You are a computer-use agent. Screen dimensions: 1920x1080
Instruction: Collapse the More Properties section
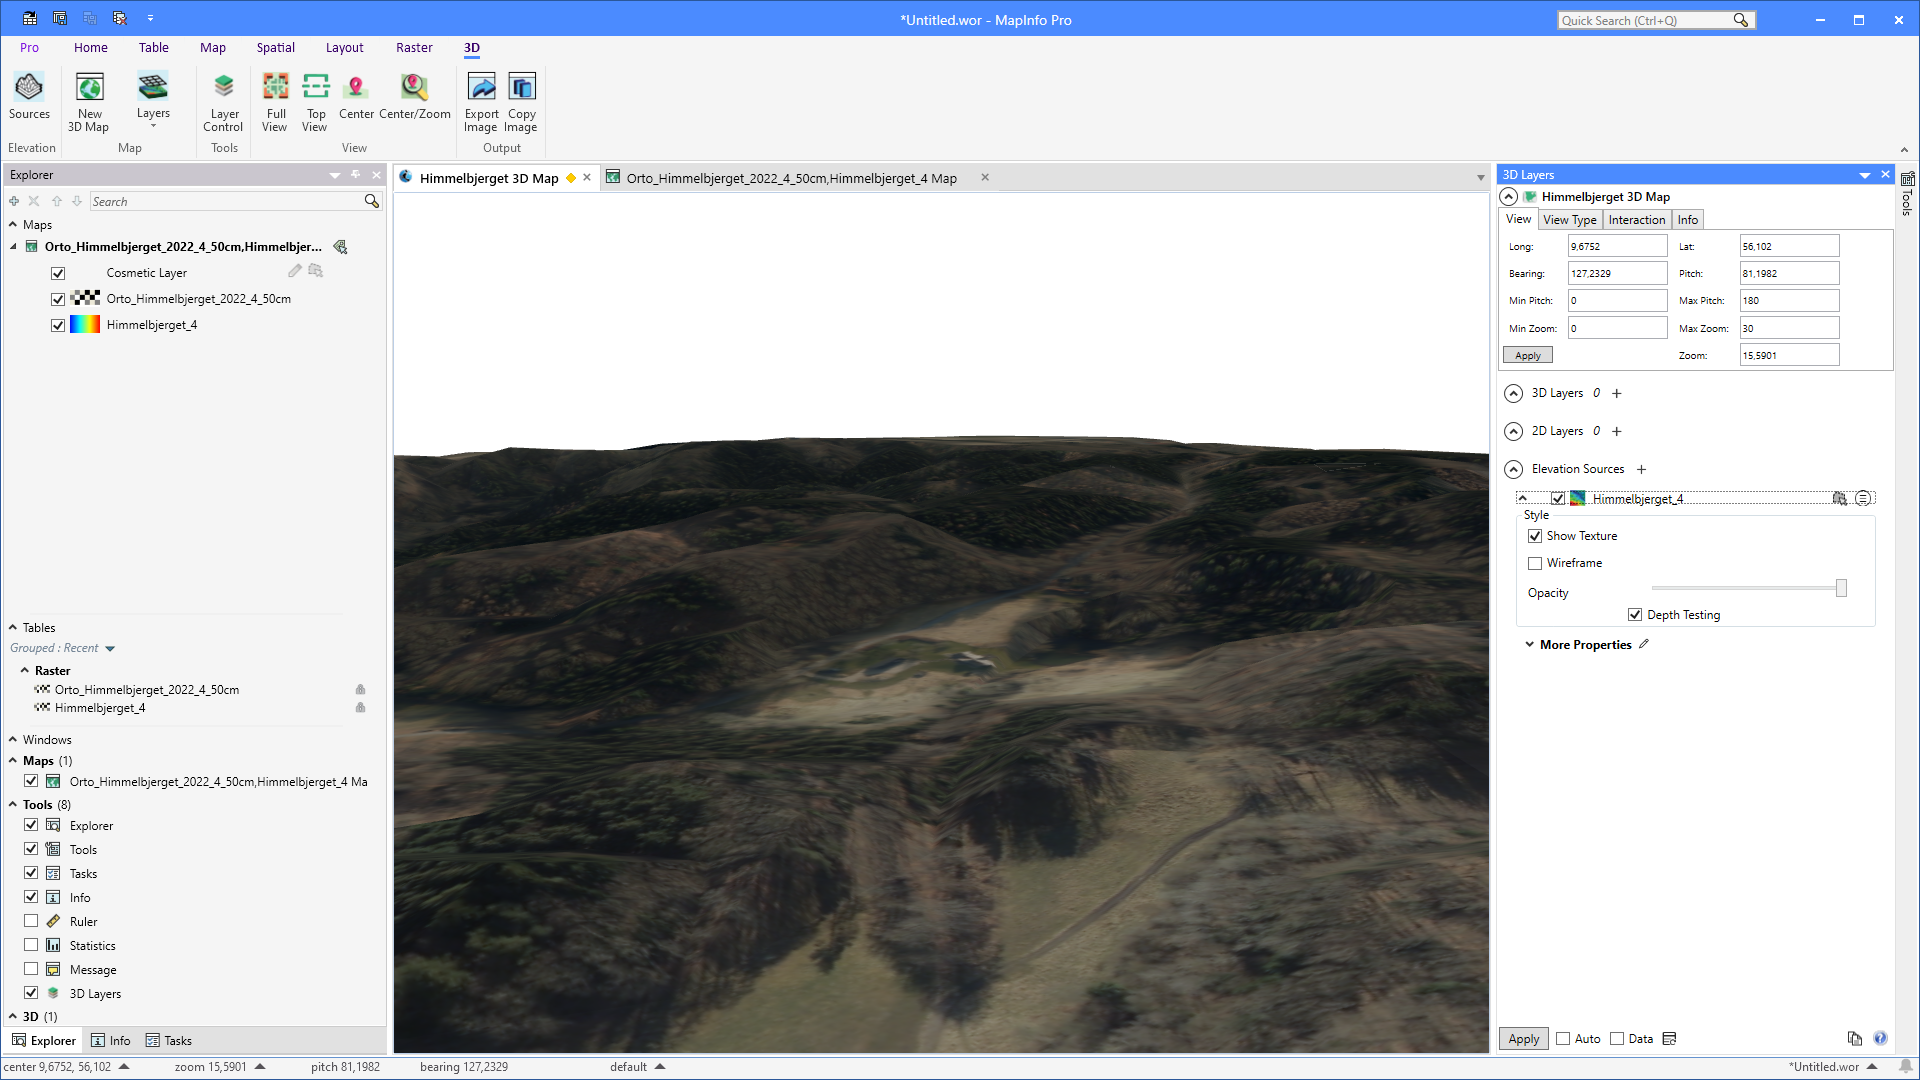click(1530, 645)
